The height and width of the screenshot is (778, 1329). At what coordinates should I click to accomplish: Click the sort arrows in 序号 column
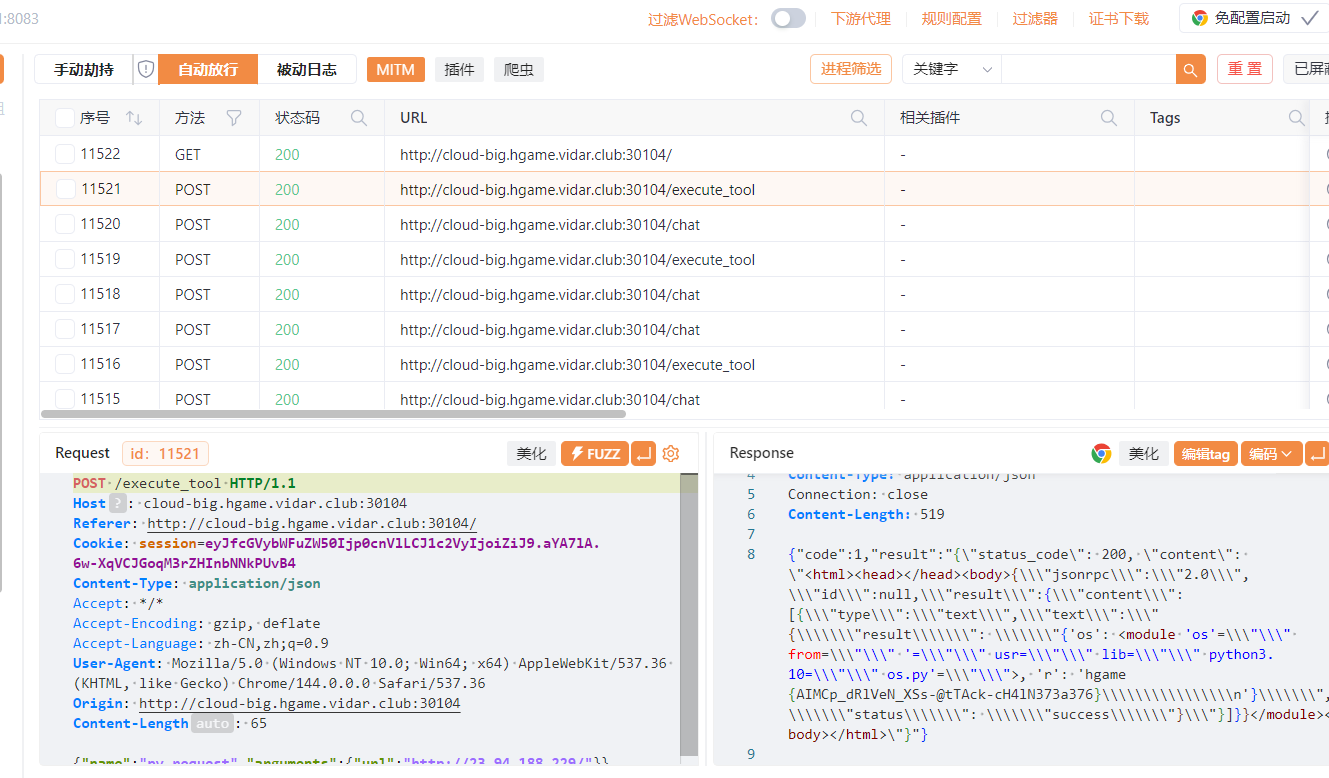point(134,118)
